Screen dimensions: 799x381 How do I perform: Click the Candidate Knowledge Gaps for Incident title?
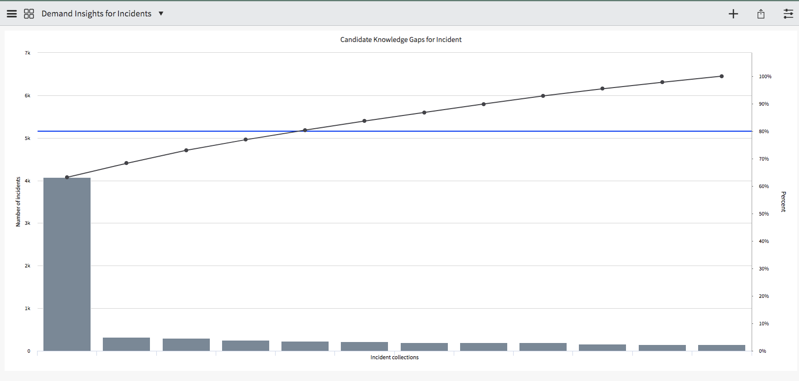coord(401,39)
